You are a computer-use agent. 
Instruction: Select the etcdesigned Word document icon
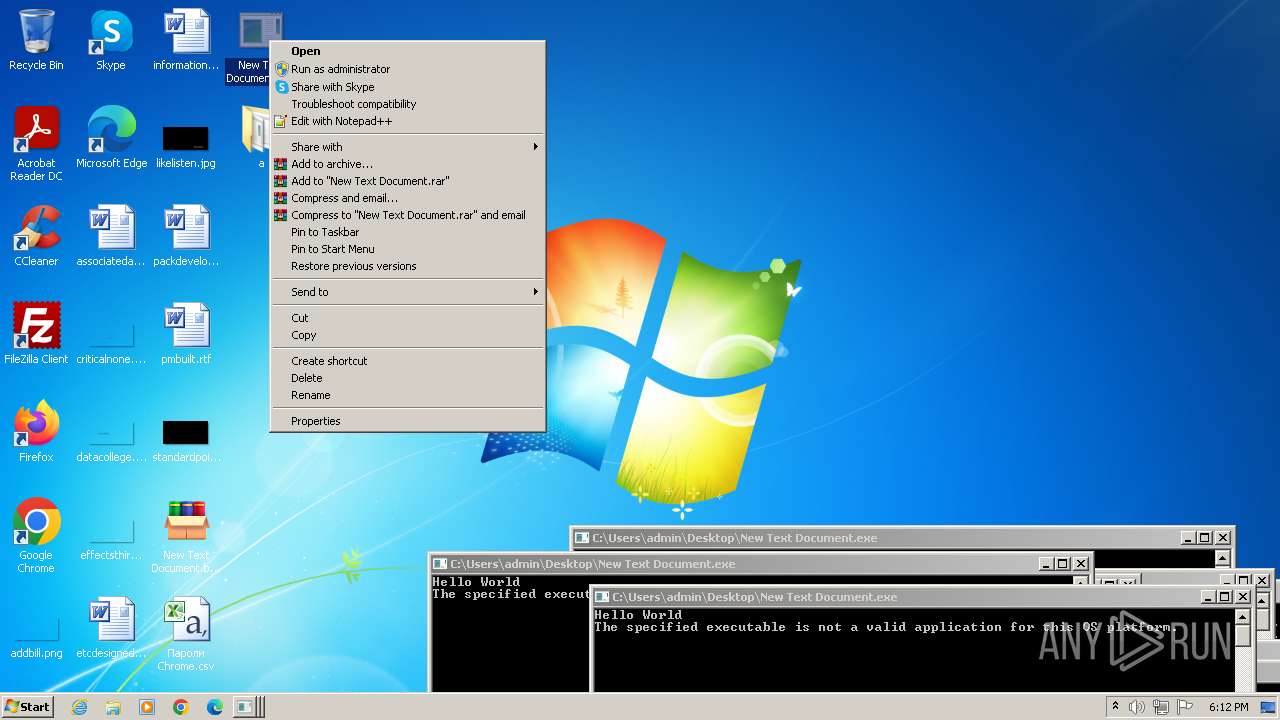pos(111,628)
